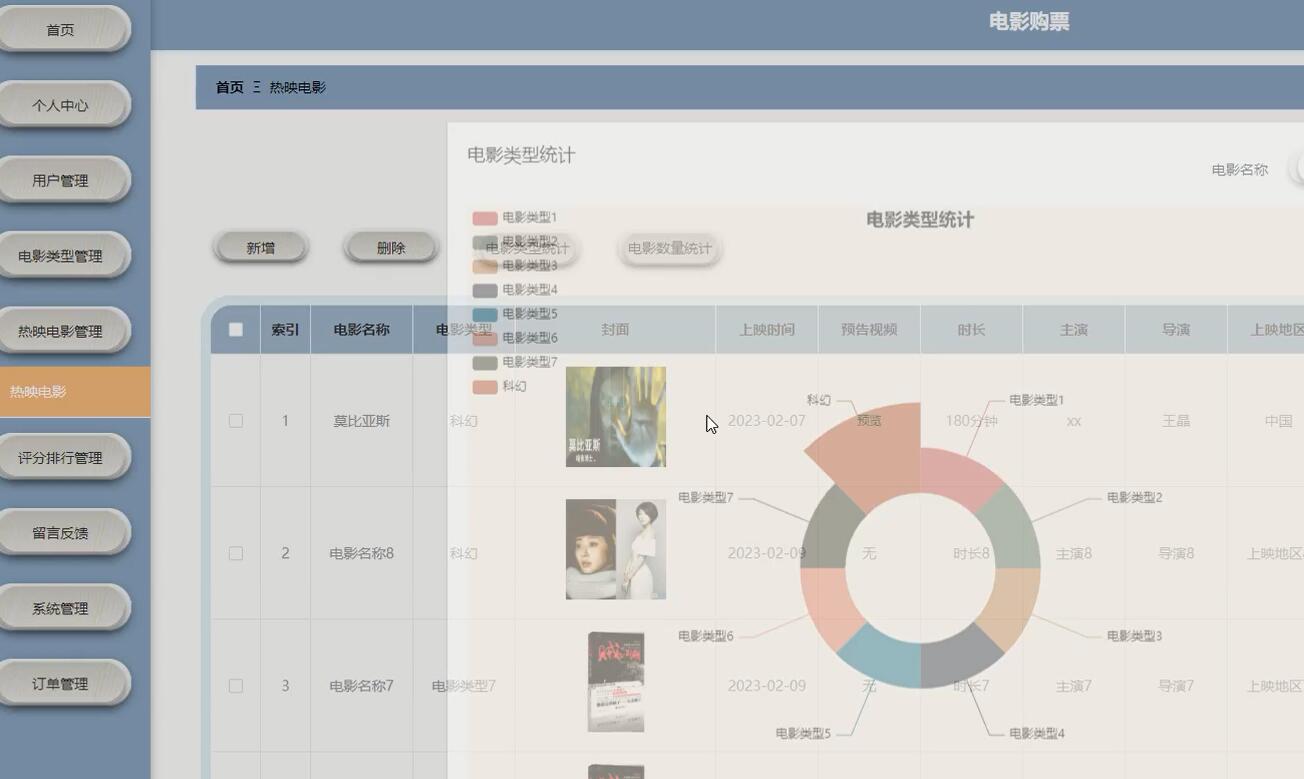Click the 电影名称7 cell
The height and width of the screenshot is (779, 1304).
tap(361, 686)
